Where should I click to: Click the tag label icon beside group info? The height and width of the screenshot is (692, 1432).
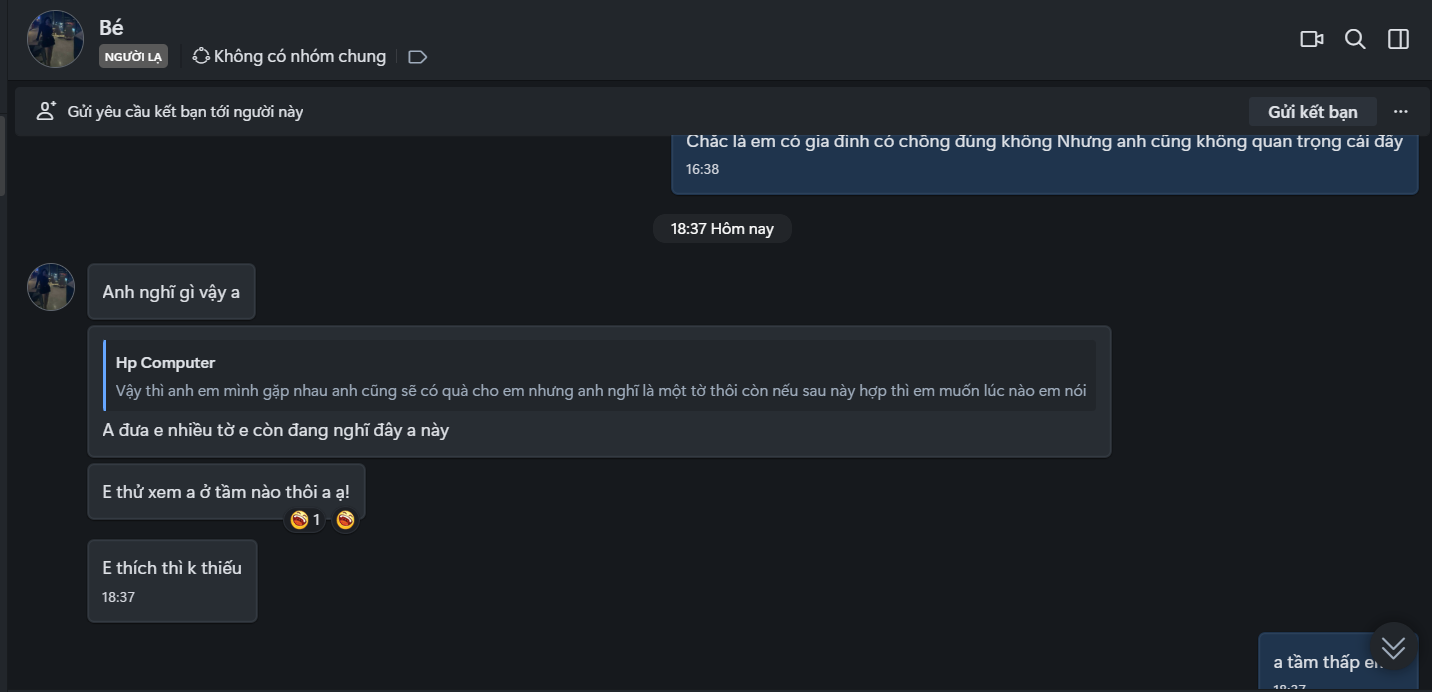[418, 57]
